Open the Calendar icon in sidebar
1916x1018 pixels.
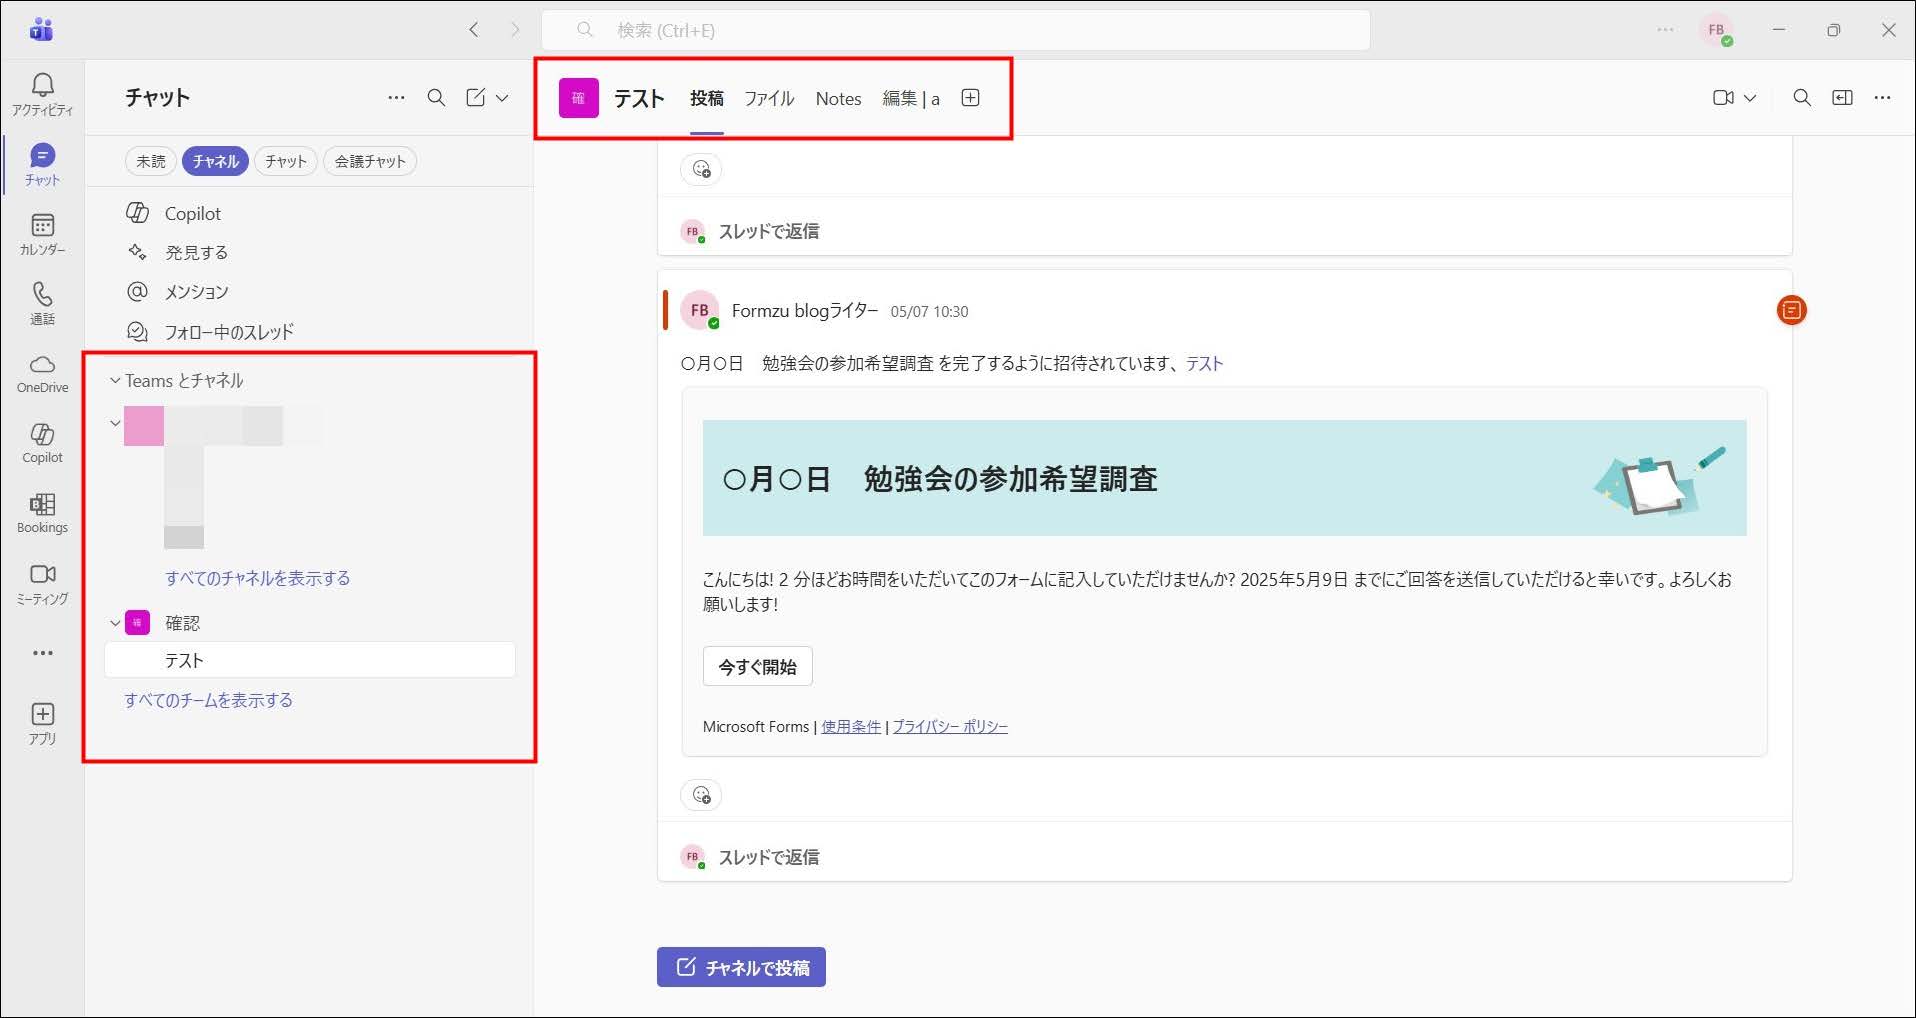coord(42,226)
